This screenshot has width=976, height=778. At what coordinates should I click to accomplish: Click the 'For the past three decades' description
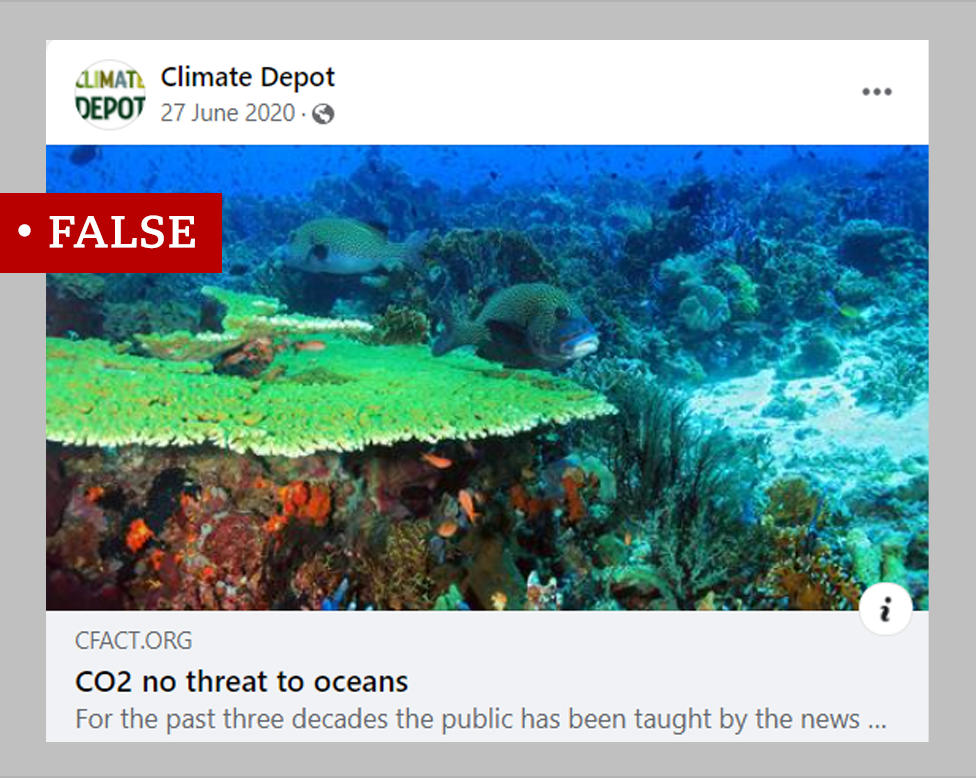coord(467,718)
